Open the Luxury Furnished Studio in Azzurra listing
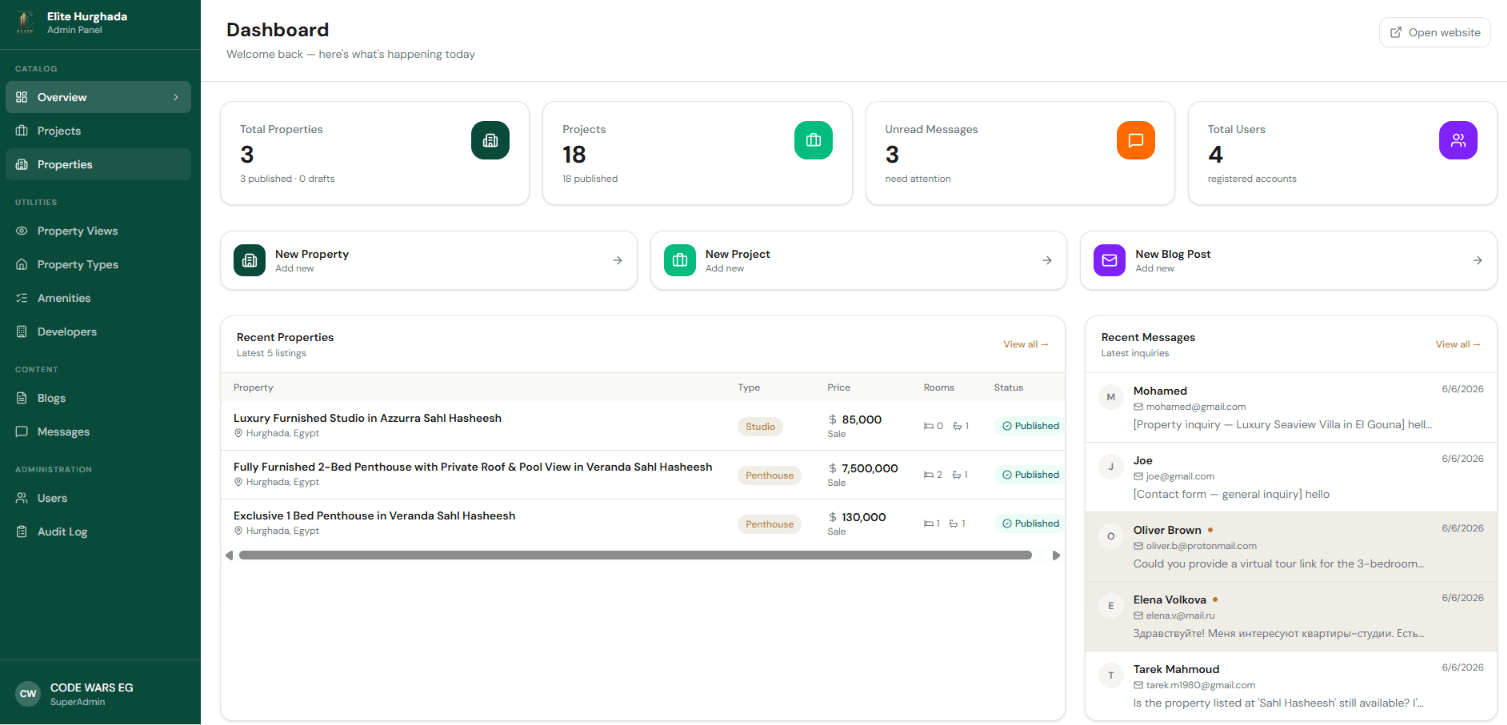The height and width of the screenshot is (725, 1507). coord(367,418)
